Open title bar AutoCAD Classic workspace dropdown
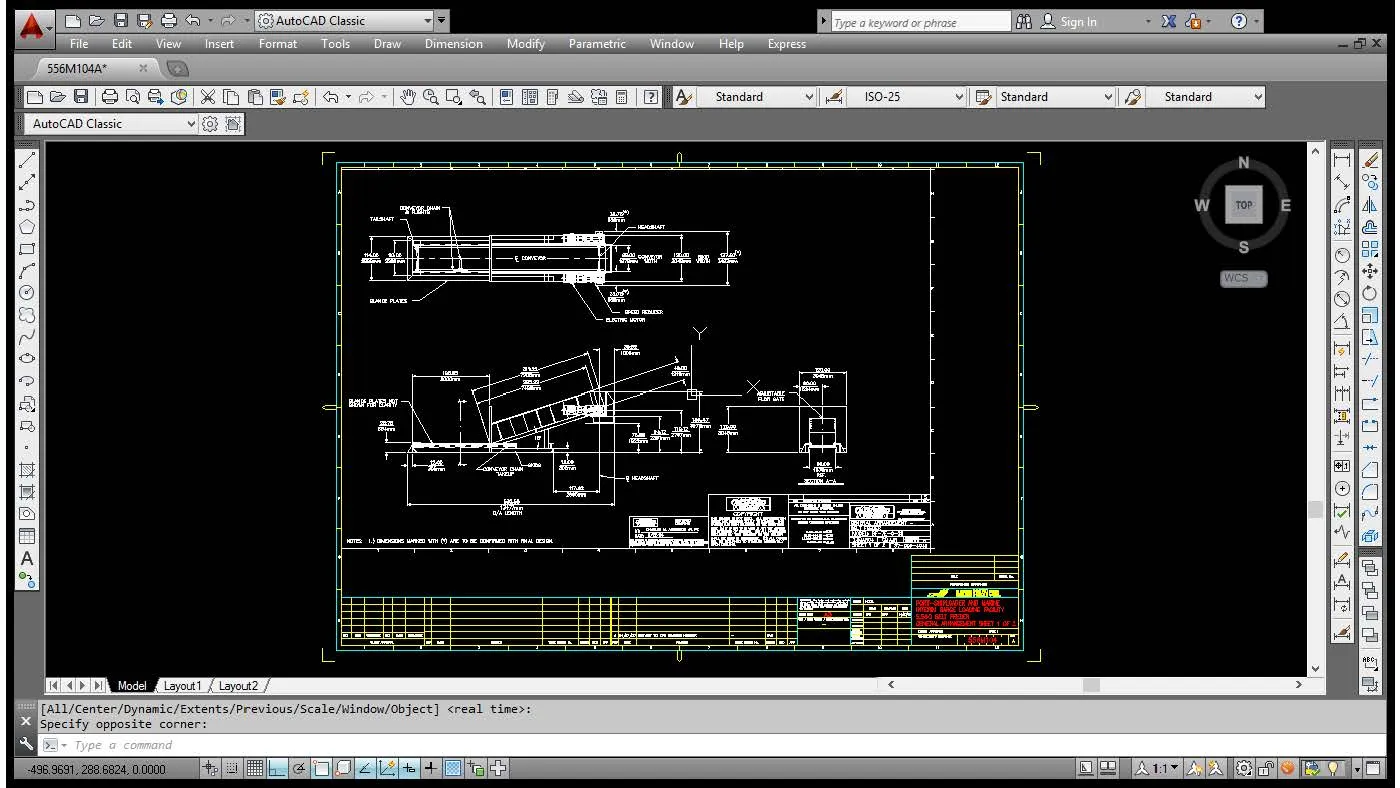This screenshot has width=1400, height=788. click(x=344, y=20)
